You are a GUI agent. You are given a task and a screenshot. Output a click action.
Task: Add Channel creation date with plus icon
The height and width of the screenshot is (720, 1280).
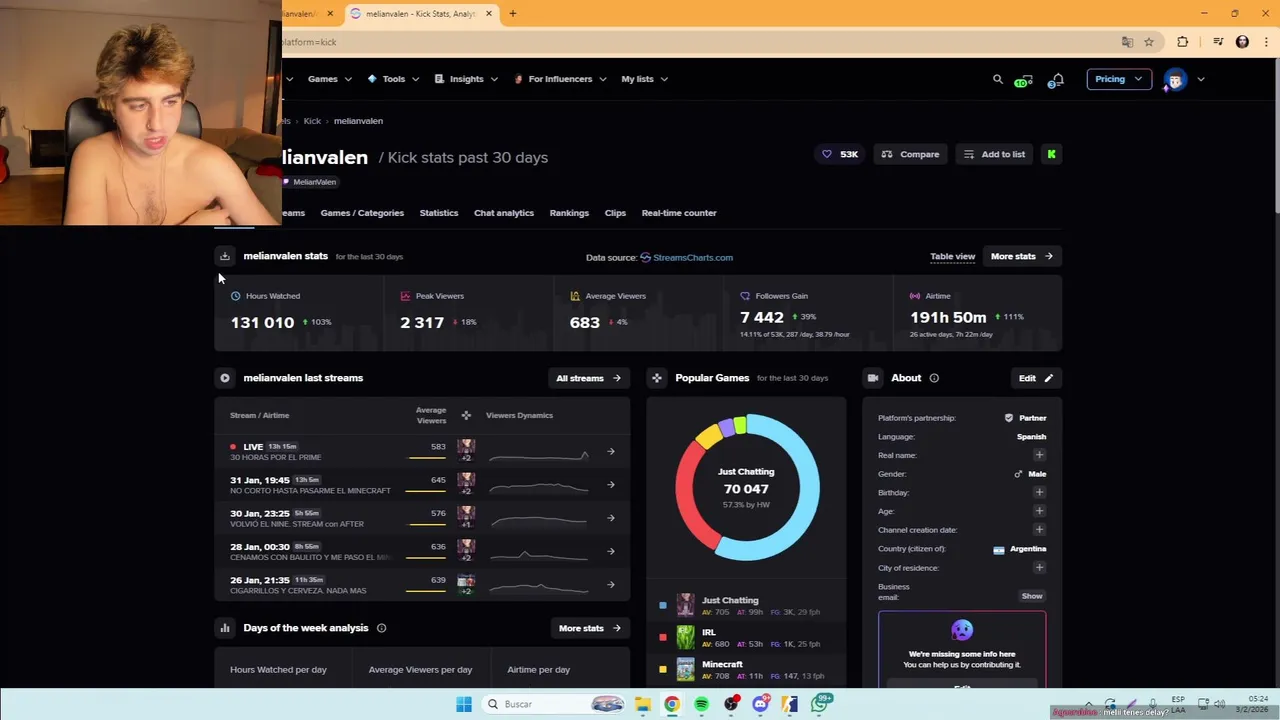pyautogui.click(x=1039, y=530)
